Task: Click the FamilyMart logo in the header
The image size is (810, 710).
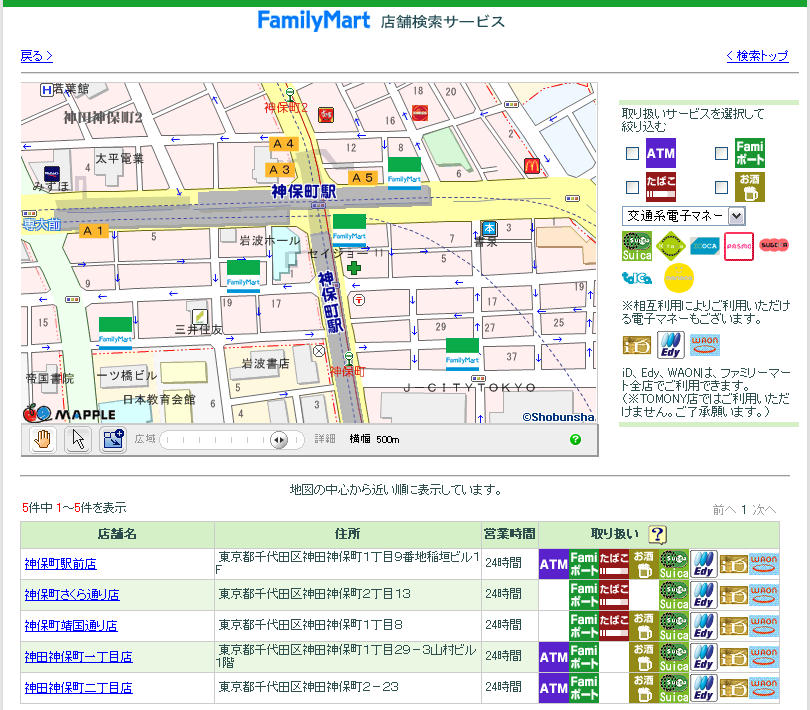Action: (314, 21)
